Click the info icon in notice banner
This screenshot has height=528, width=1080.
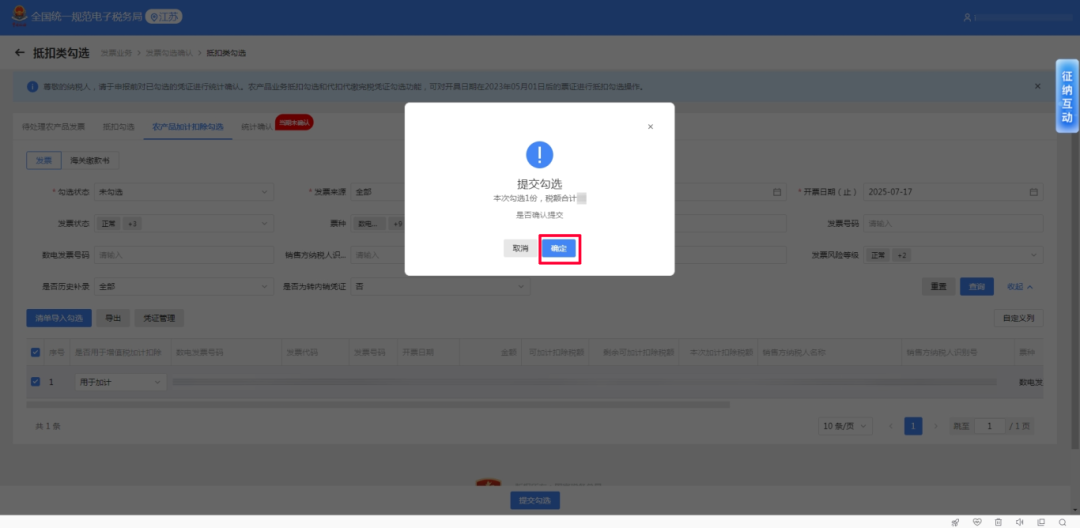(32, 87)
